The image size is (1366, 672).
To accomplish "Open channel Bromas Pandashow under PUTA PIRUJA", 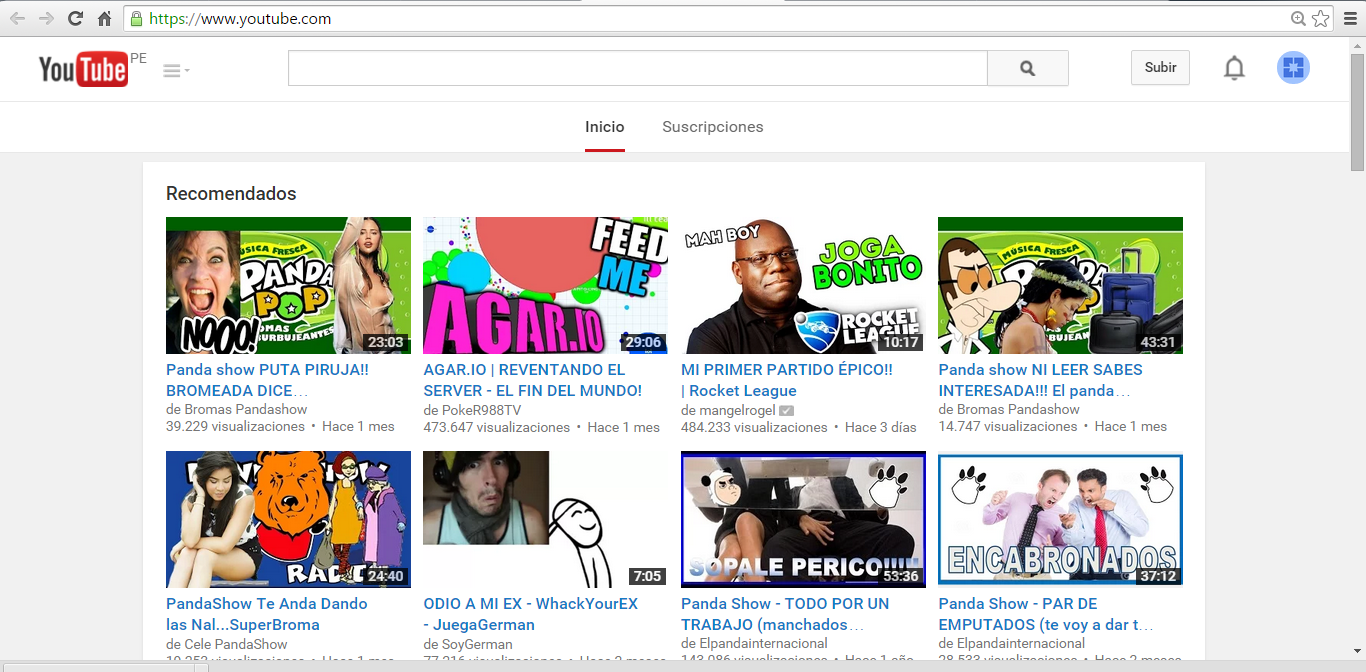I will pos(245,409).
